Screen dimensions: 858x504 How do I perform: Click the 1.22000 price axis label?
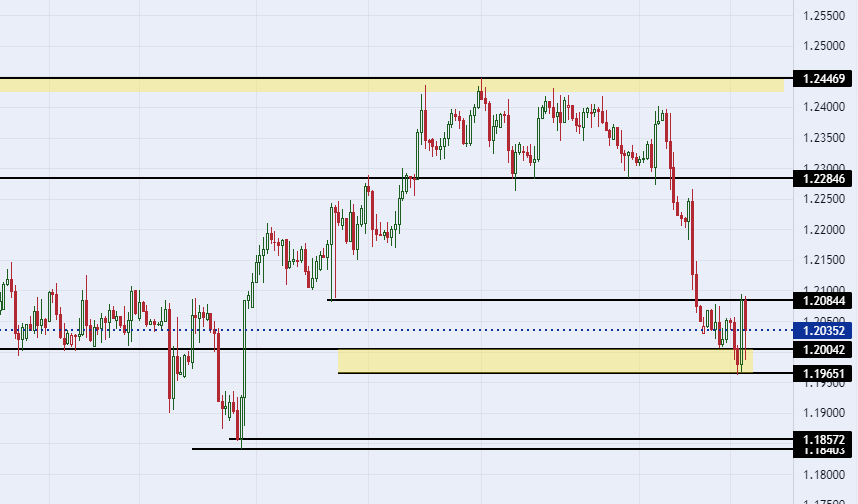click(x=824, y=230)
